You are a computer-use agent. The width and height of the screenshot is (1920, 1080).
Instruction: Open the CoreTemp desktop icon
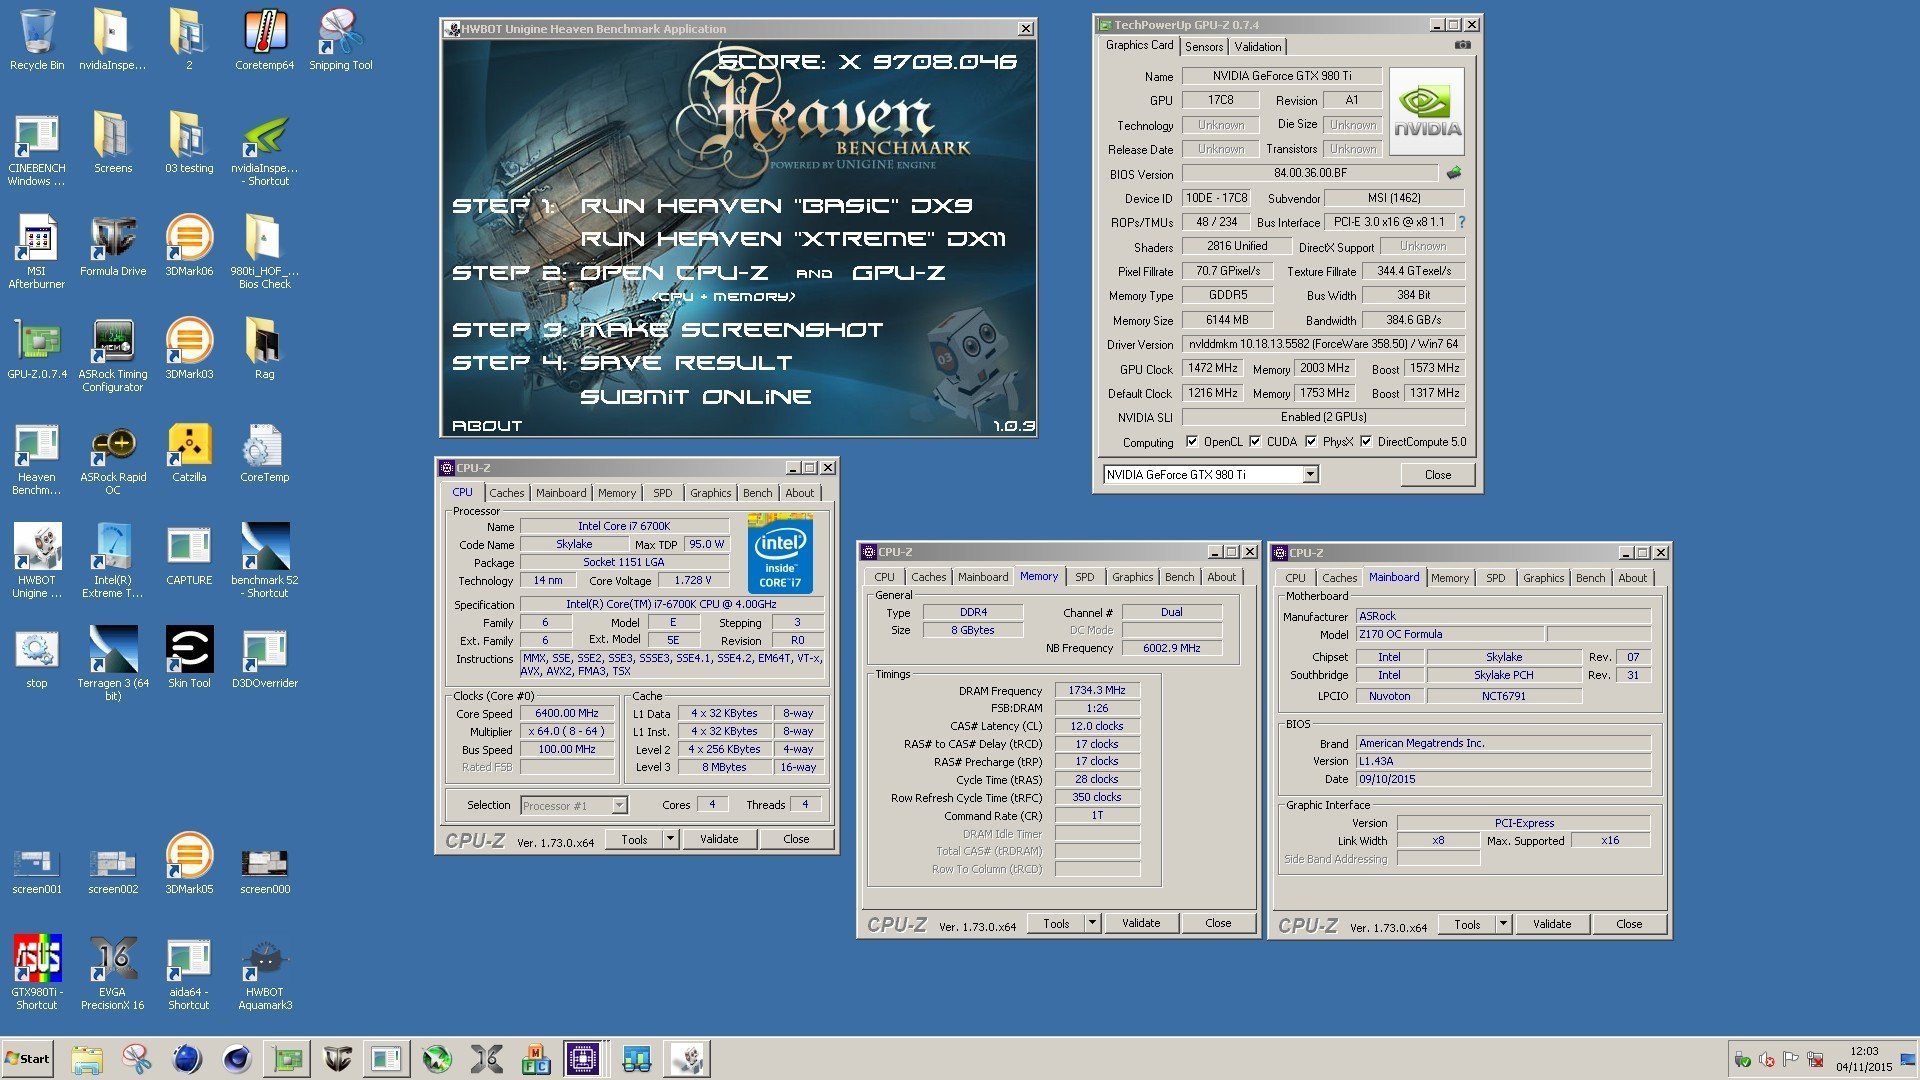coord(265,453)
